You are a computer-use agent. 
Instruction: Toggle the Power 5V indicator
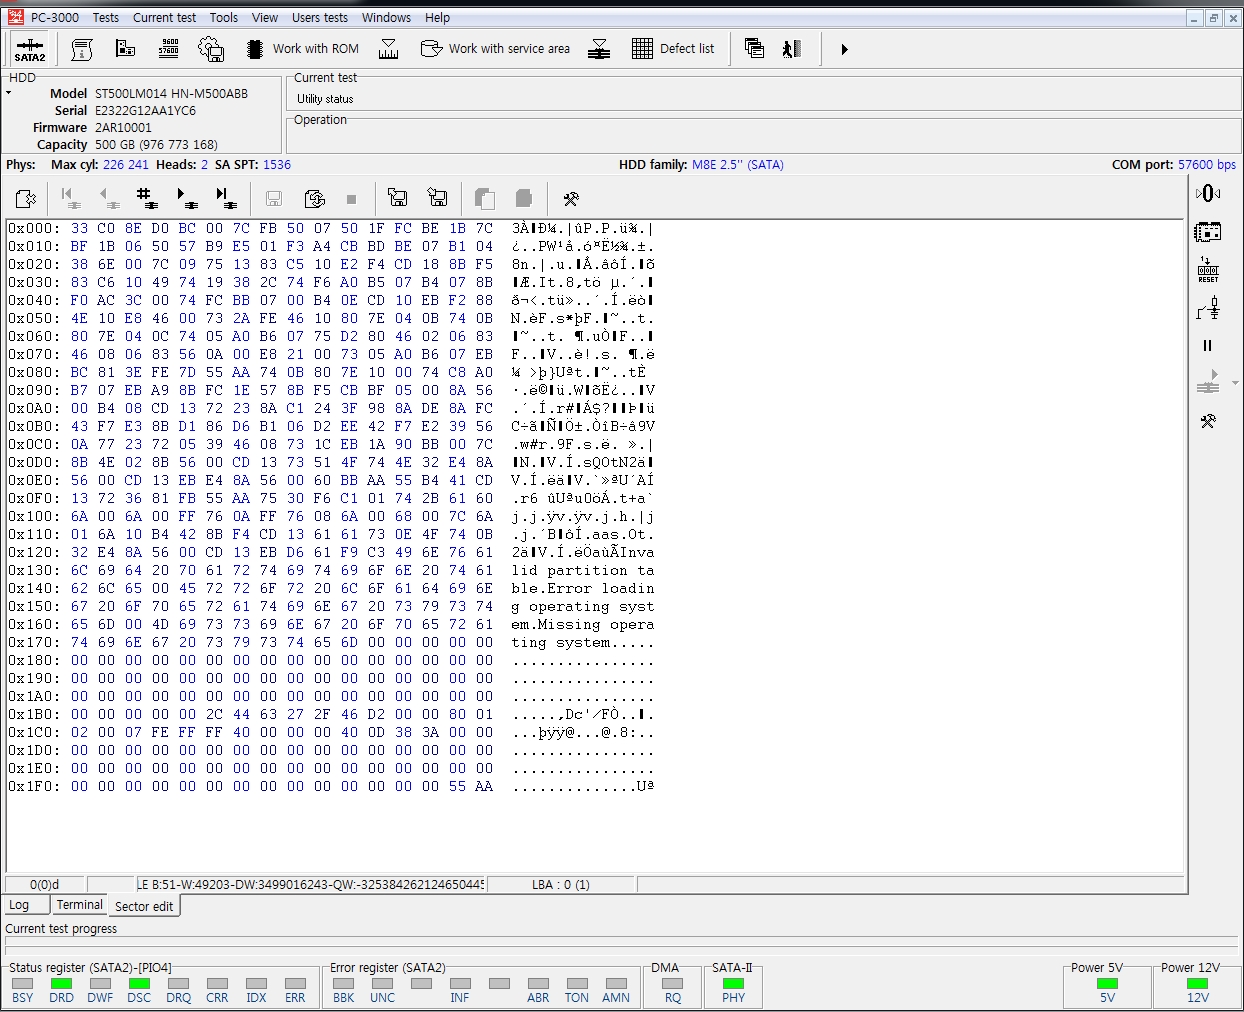1107,984
